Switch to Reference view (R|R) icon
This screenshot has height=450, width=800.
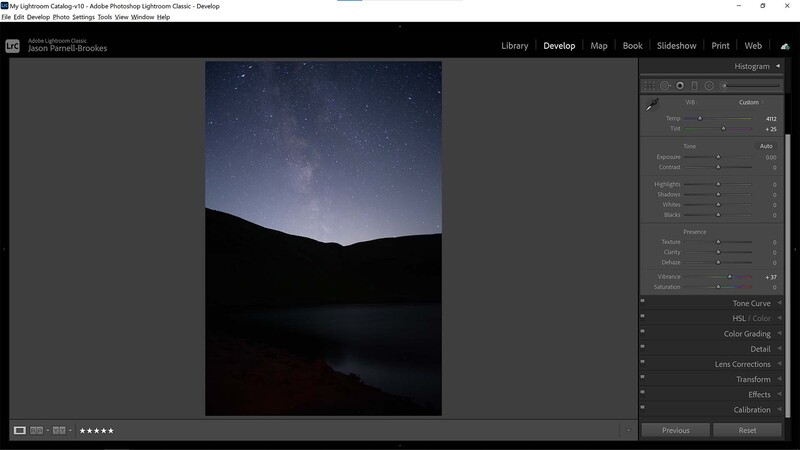(36, 431)
